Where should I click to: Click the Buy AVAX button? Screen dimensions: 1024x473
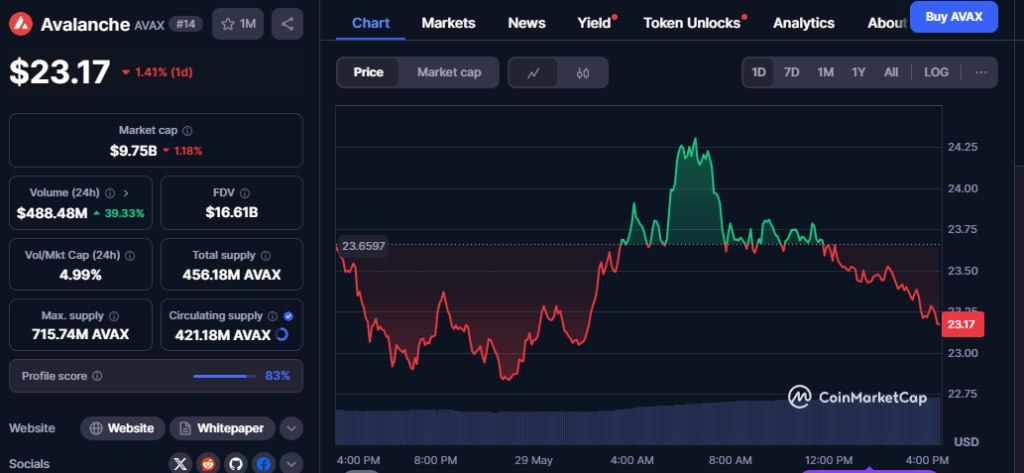(954, 17)
